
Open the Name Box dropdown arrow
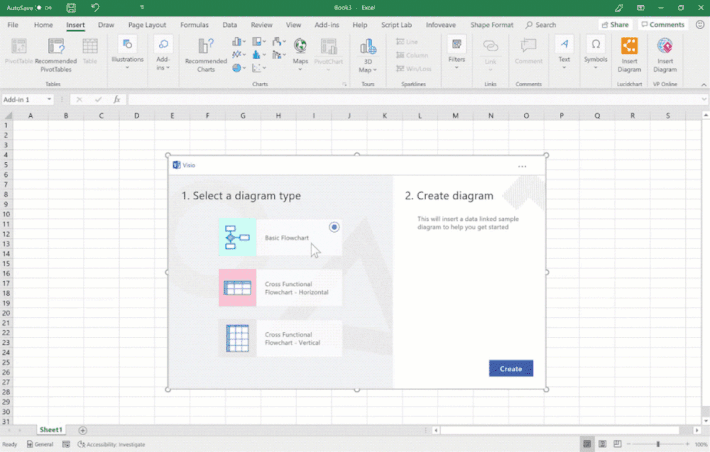tap(49, 99)
